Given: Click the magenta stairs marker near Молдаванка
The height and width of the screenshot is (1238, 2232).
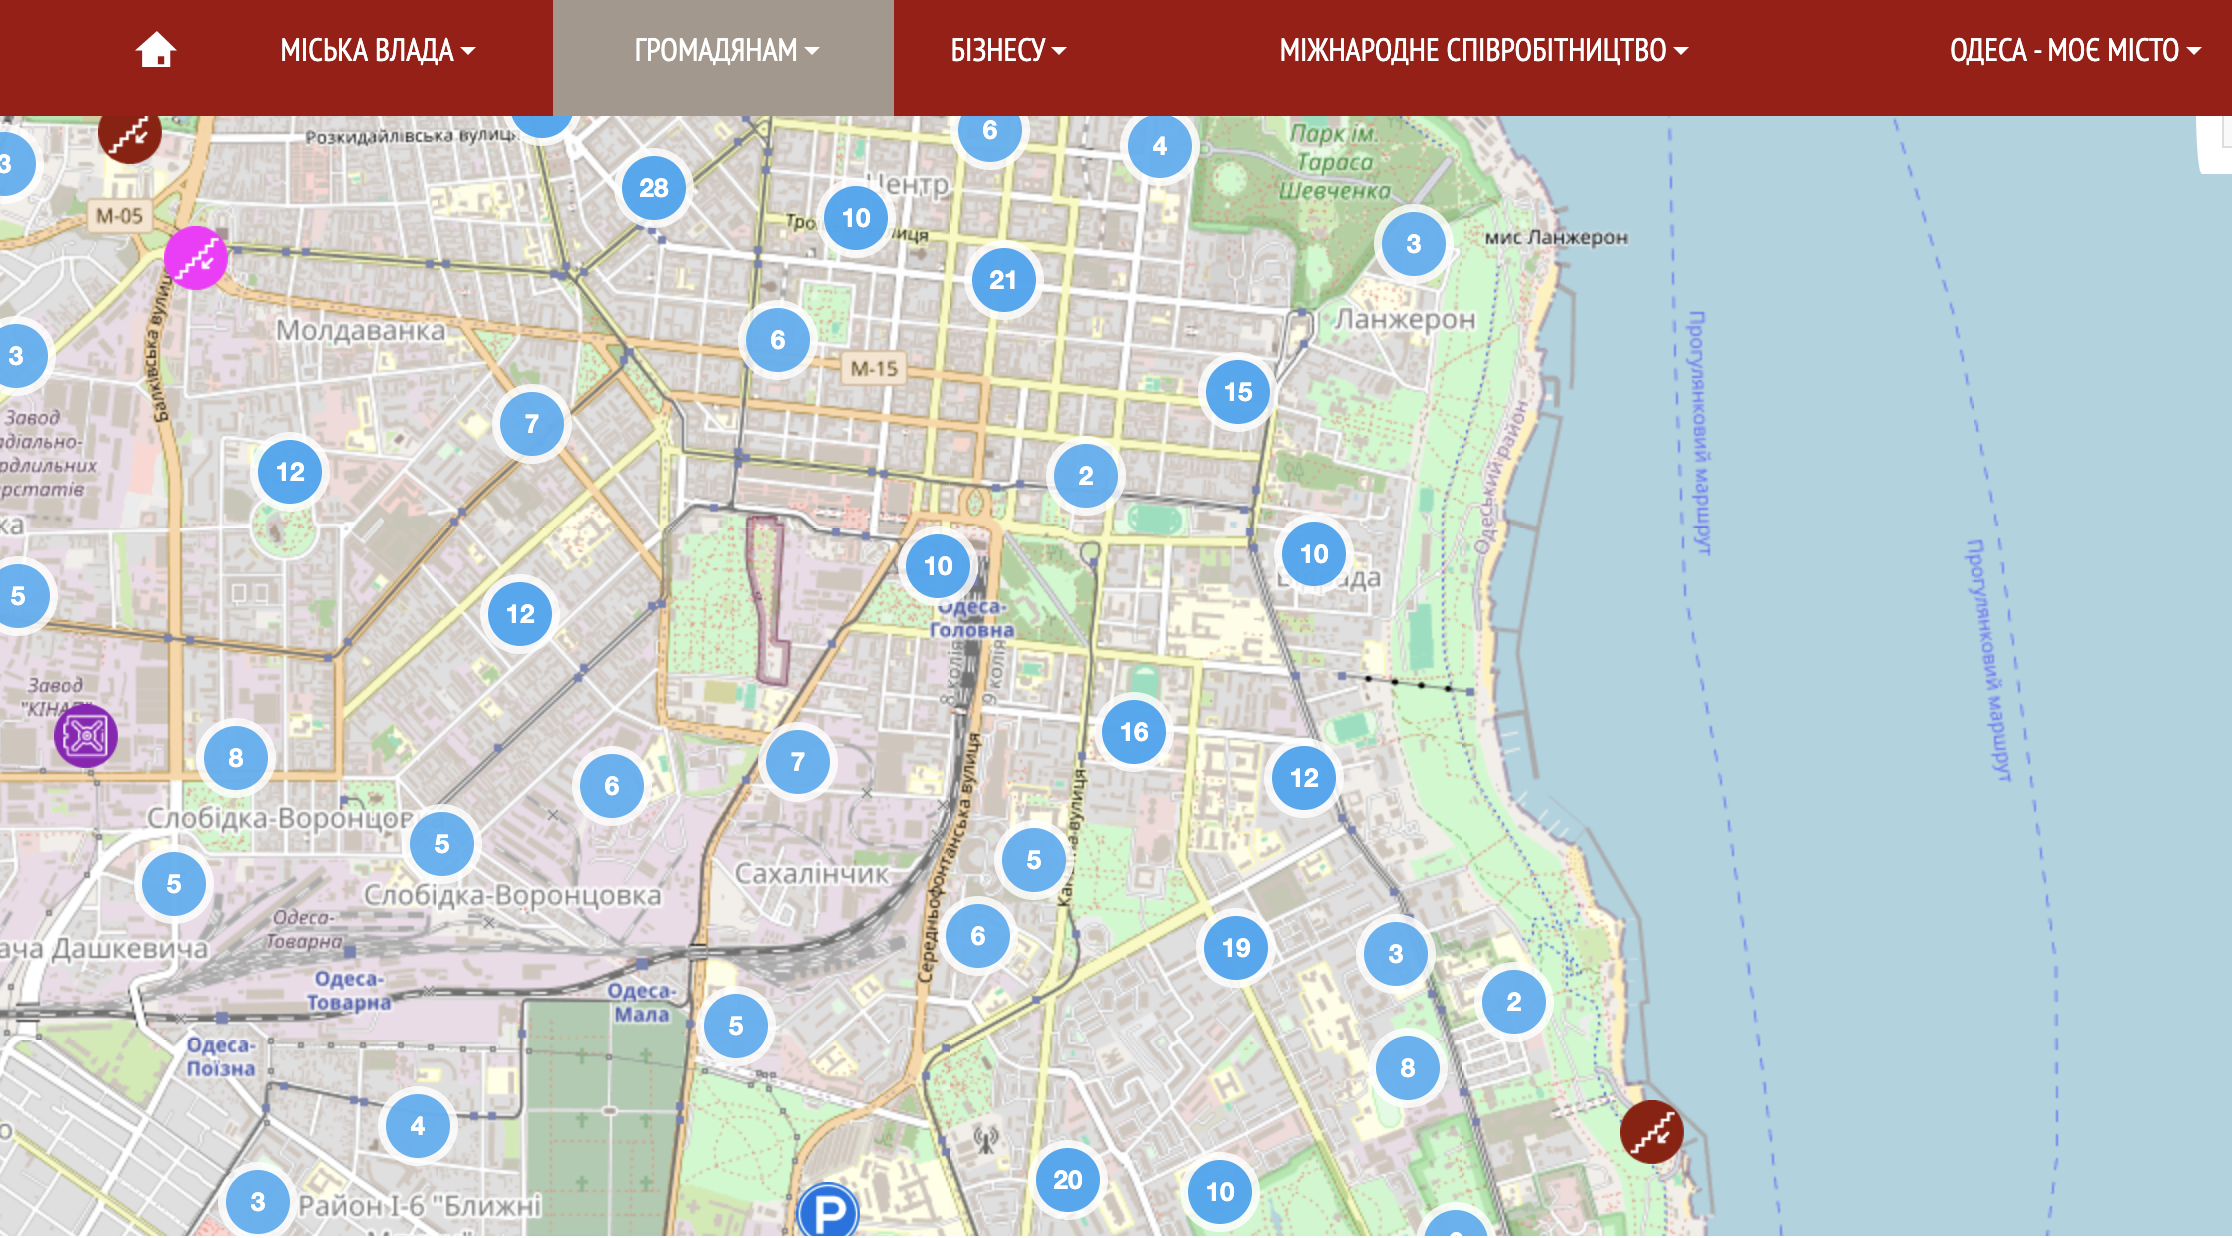Looking at the screenshot, I should 196,258.
